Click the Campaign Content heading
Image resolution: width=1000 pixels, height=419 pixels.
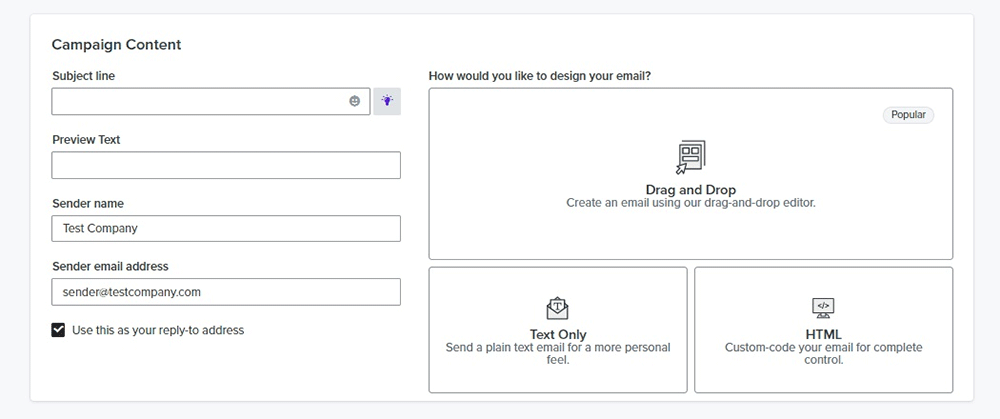click(116, 45)
